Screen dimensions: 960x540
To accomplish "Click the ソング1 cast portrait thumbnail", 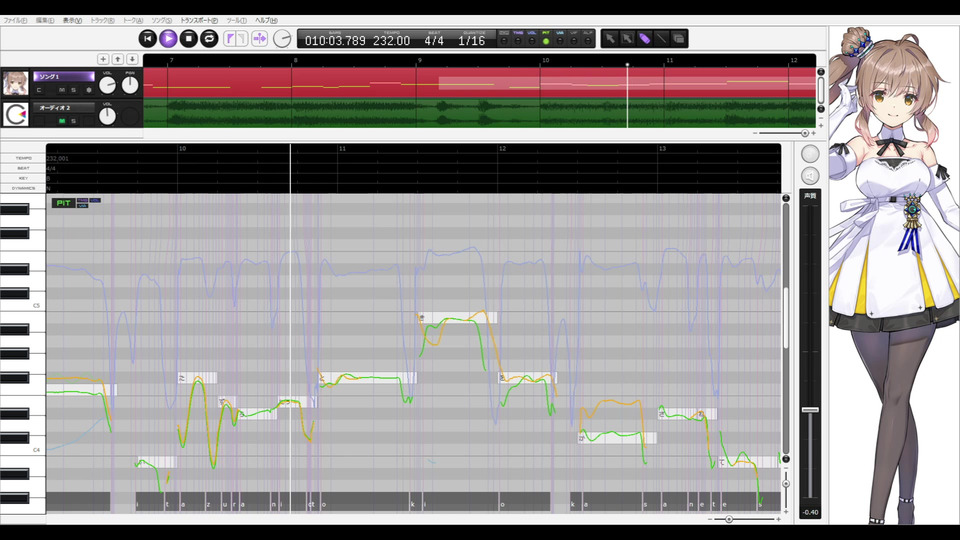I will point(15,83).
